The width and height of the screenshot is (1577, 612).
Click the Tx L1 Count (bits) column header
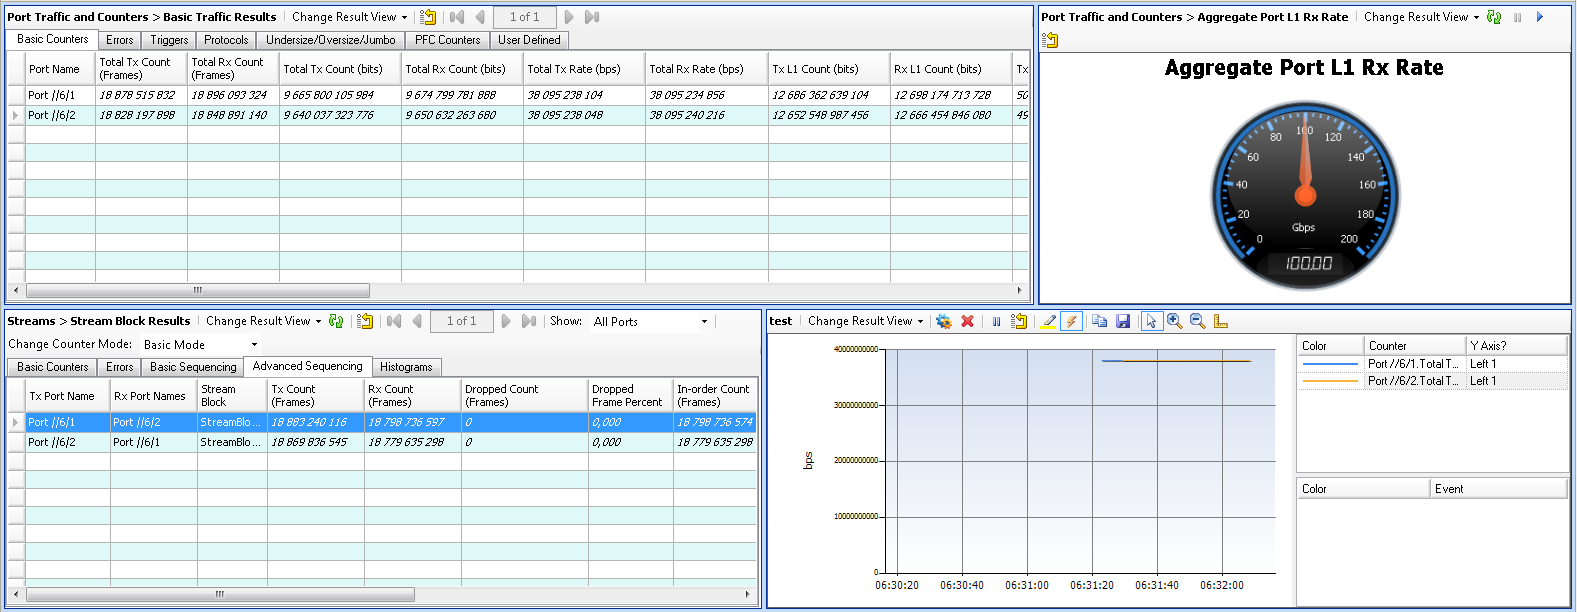click(829, 68)
